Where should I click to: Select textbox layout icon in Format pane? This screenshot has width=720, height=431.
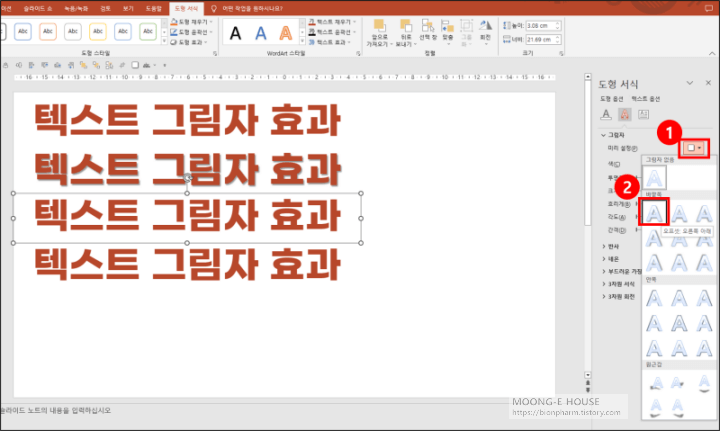click(x=643, y=114)
